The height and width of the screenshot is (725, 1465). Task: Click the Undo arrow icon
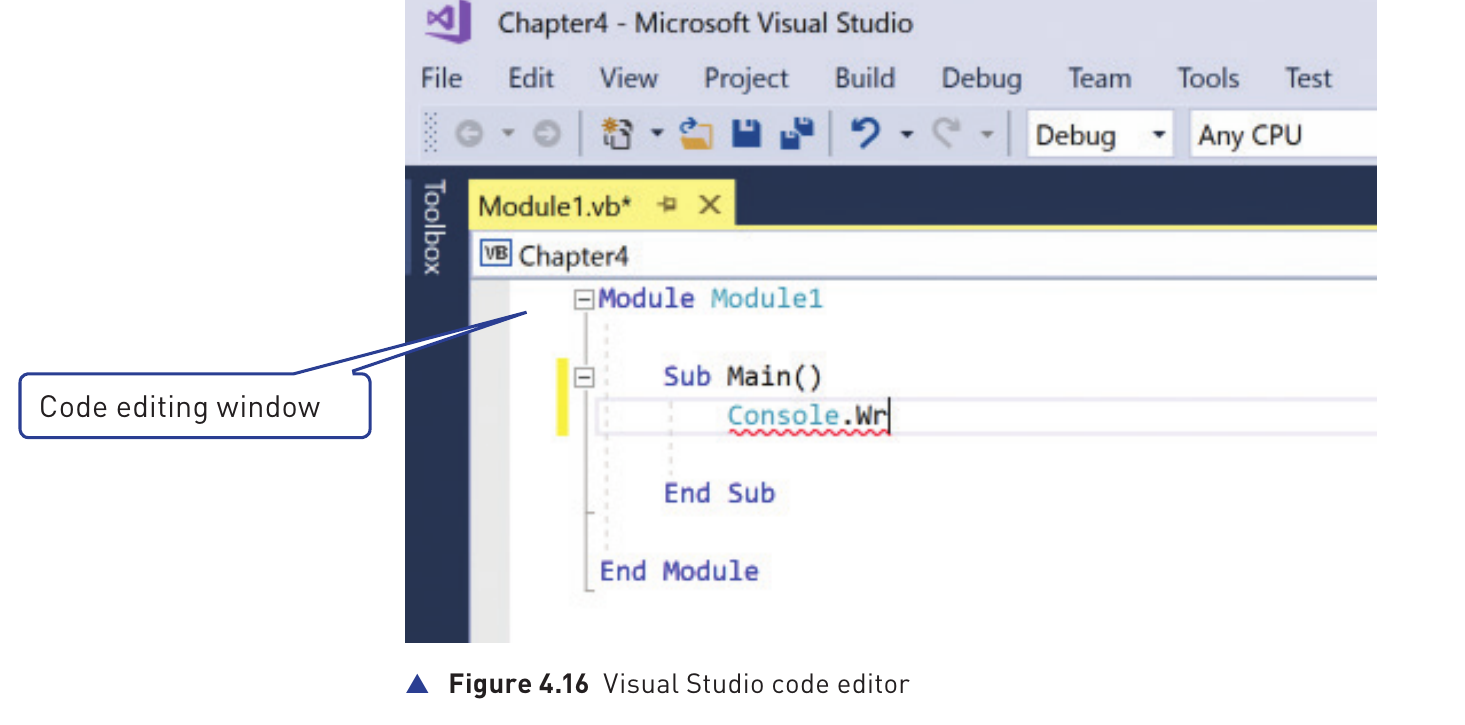point(866,134)
